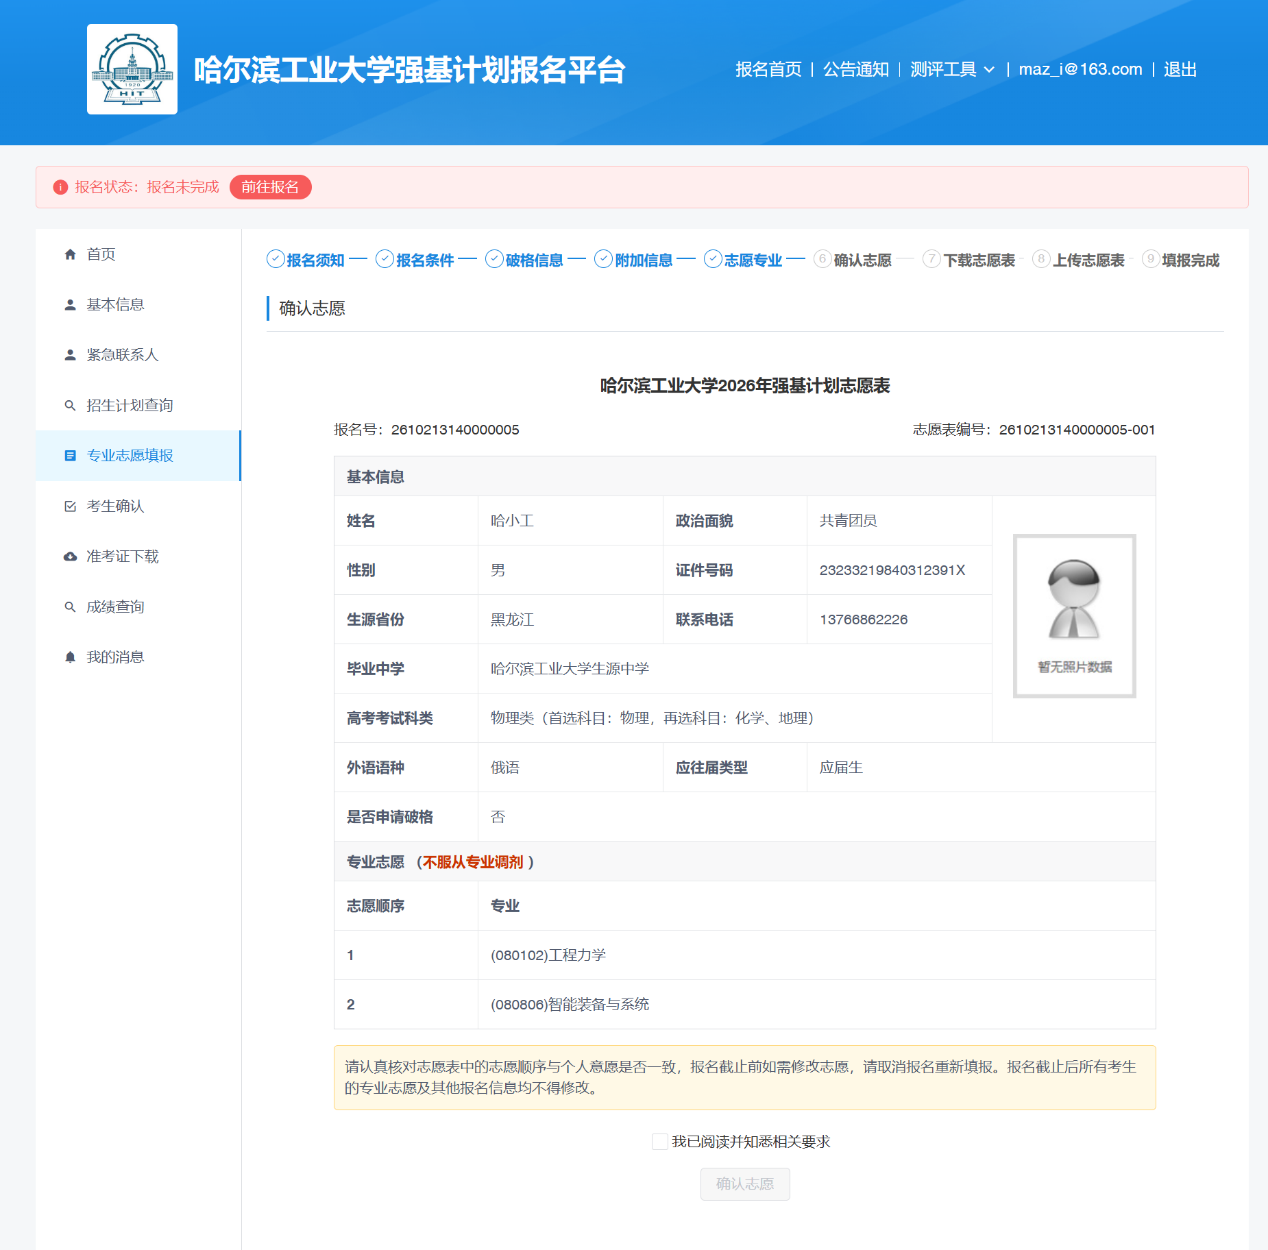Open 专业志愿填报 in the sidebar
The width and height of the screenshot is (1268, 1250).
130,456
